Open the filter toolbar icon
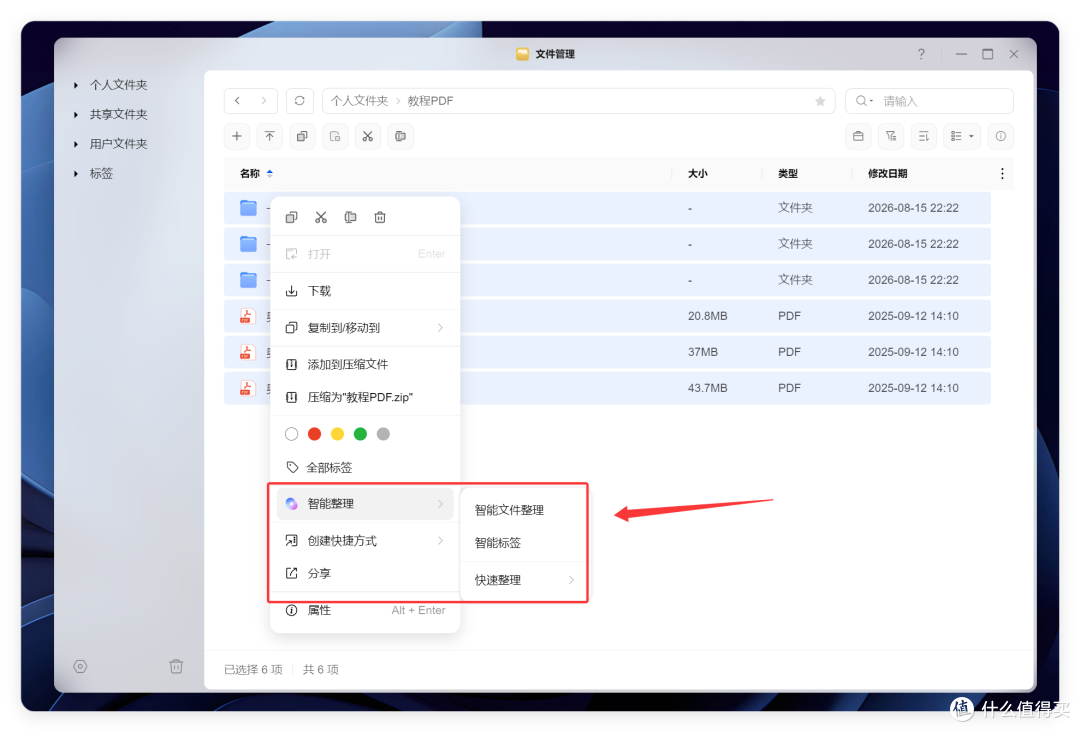 tap(891, 136)
